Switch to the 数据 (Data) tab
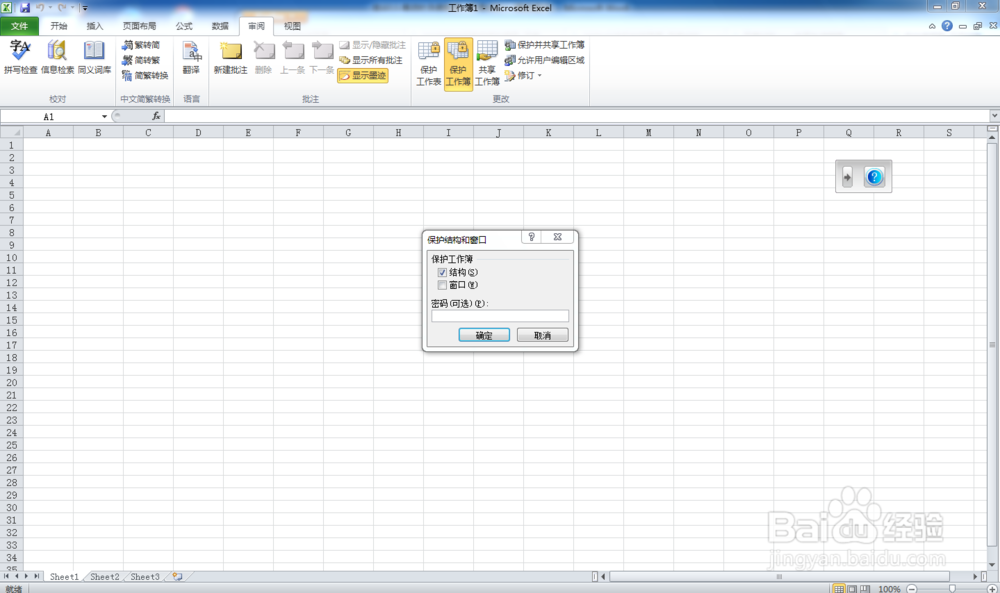The width and height of the screenshot is (1000, 593). point(220,26)
